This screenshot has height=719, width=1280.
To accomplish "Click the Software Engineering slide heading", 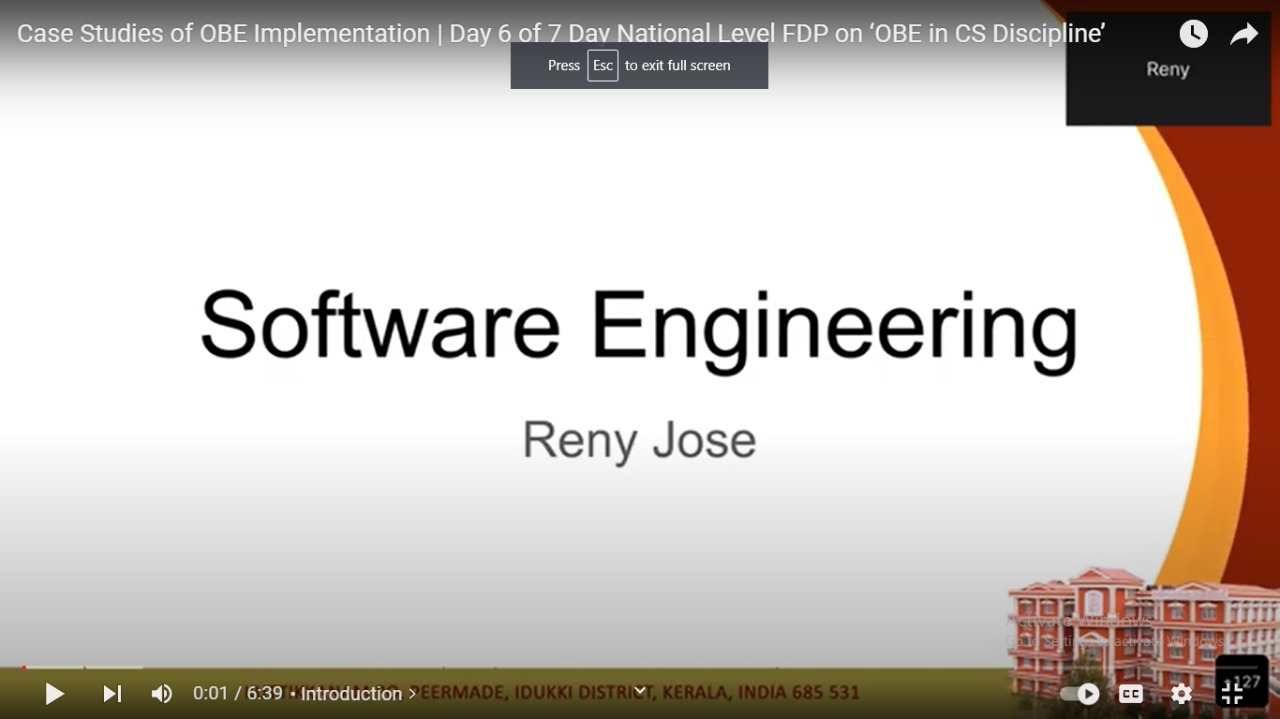I will coord(638,325).
